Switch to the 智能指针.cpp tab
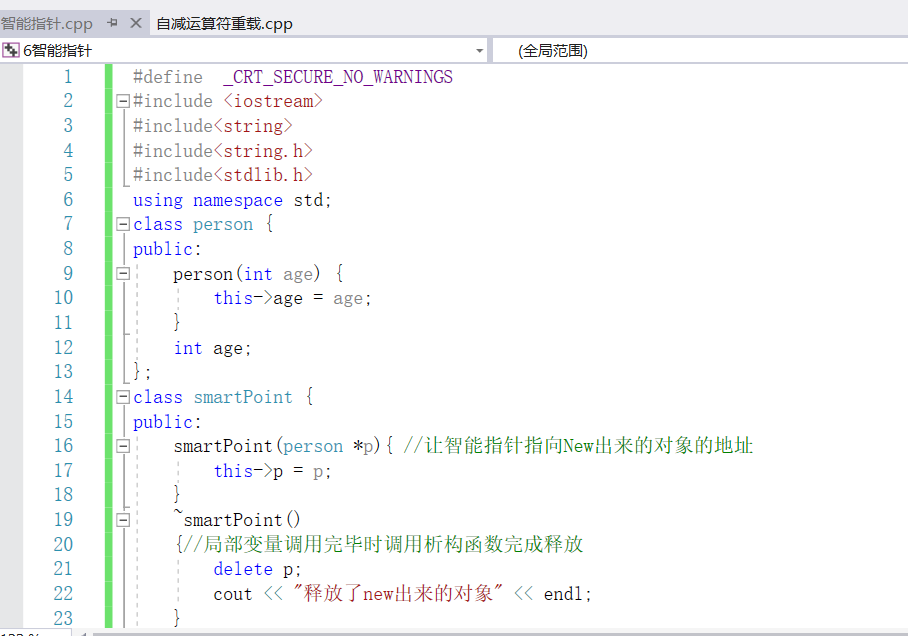The height and width of the screenshot is (636, 908). (x=46, y=24)
